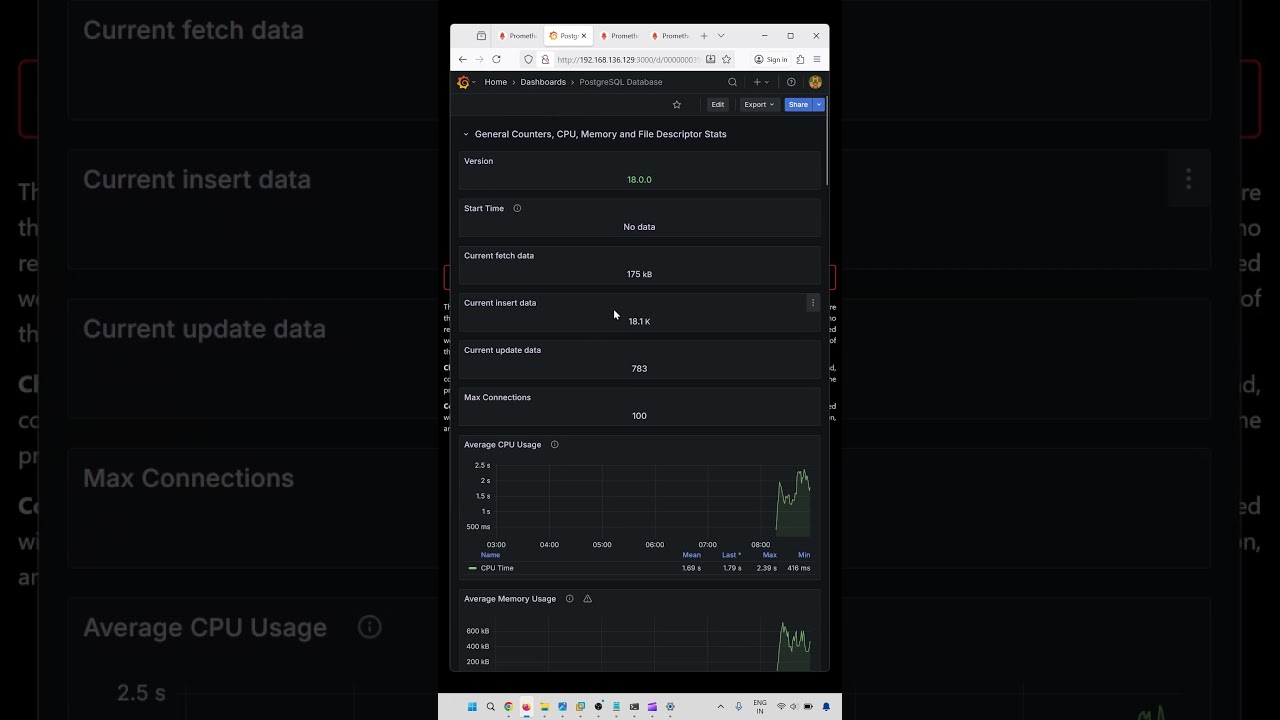Sort legend by Mean column
The width and height of the screenshot is (1280, 720).
pos(691,555)
